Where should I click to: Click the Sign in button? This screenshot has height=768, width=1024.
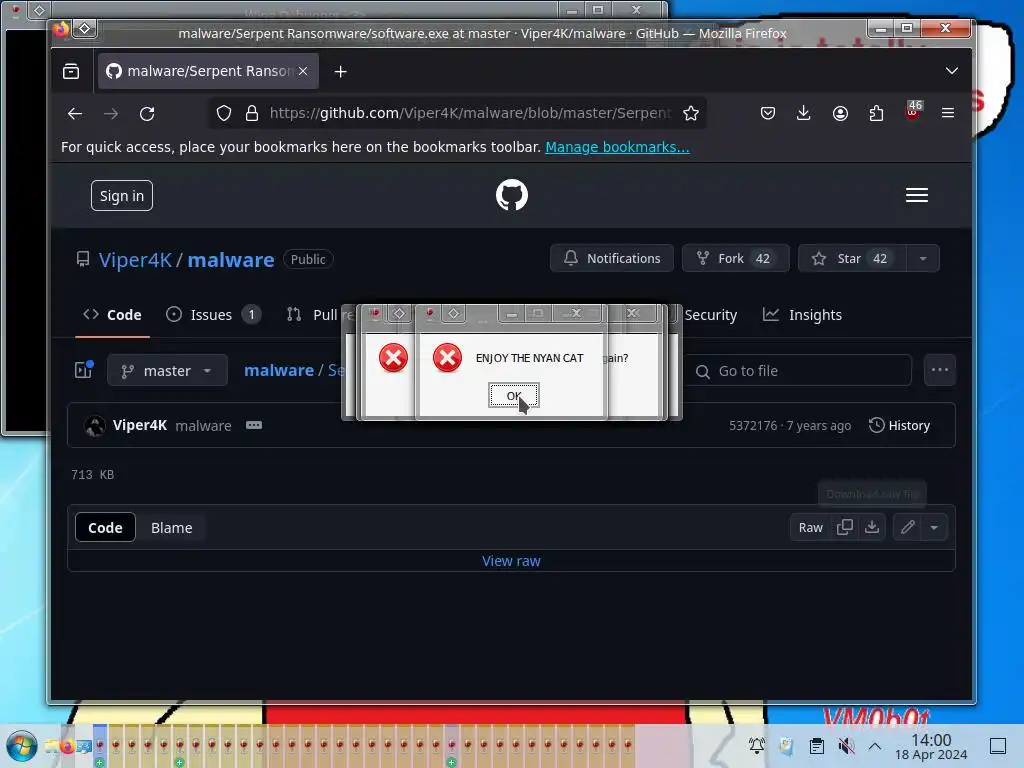coord(121,196)
